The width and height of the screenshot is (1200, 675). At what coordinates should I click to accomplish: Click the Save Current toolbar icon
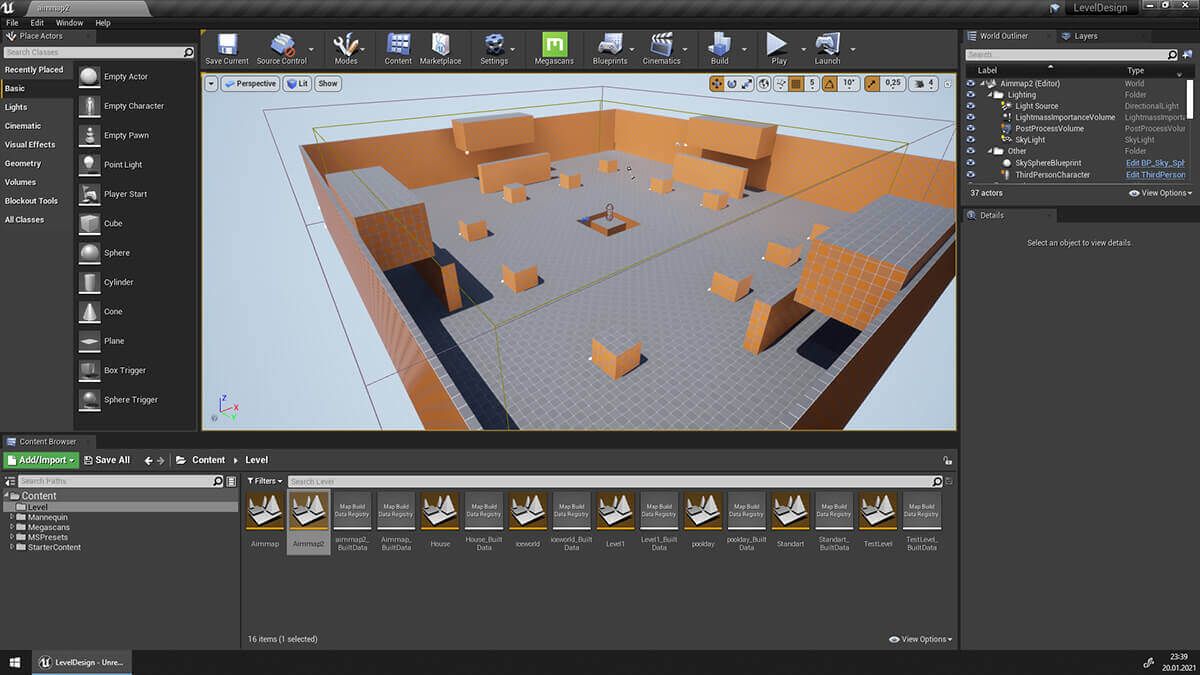tap(226, 45)
